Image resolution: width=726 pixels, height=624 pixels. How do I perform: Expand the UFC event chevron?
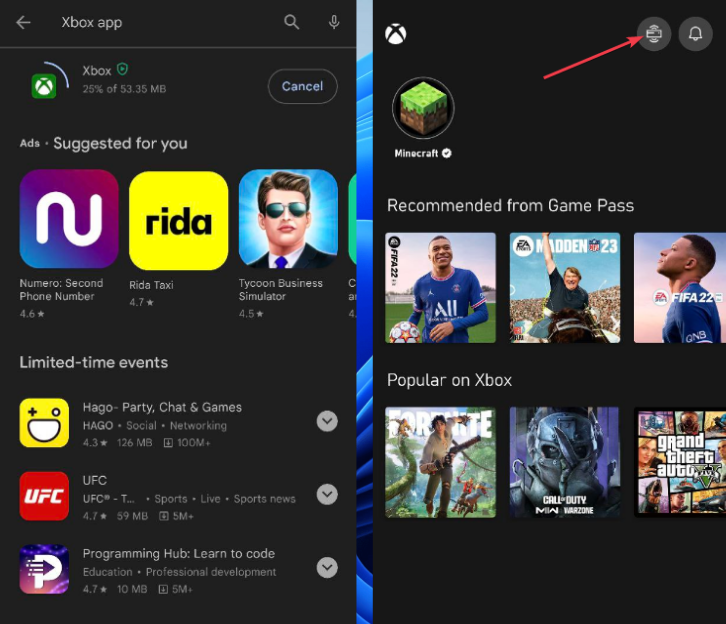coord(327,494)
